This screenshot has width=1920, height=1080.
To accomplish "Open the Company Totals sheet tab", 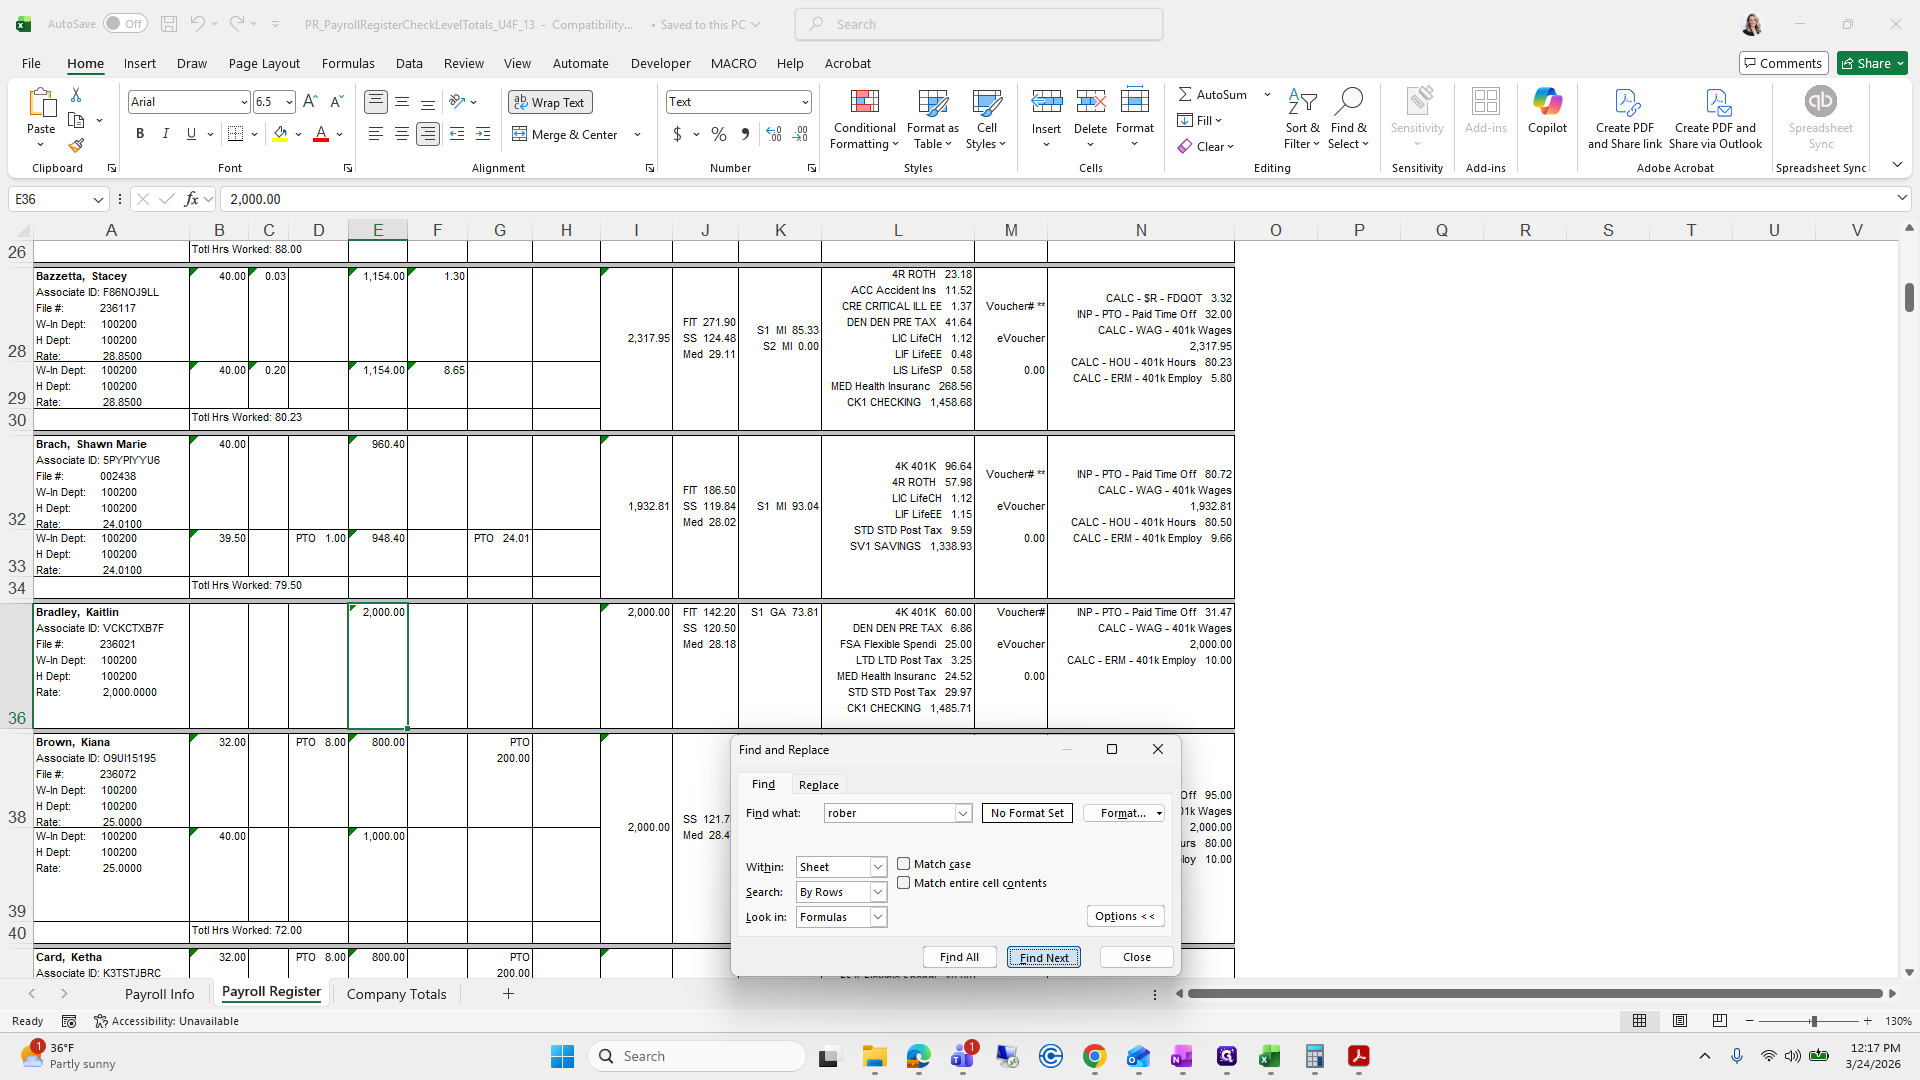I will click(x=396, y=994).
